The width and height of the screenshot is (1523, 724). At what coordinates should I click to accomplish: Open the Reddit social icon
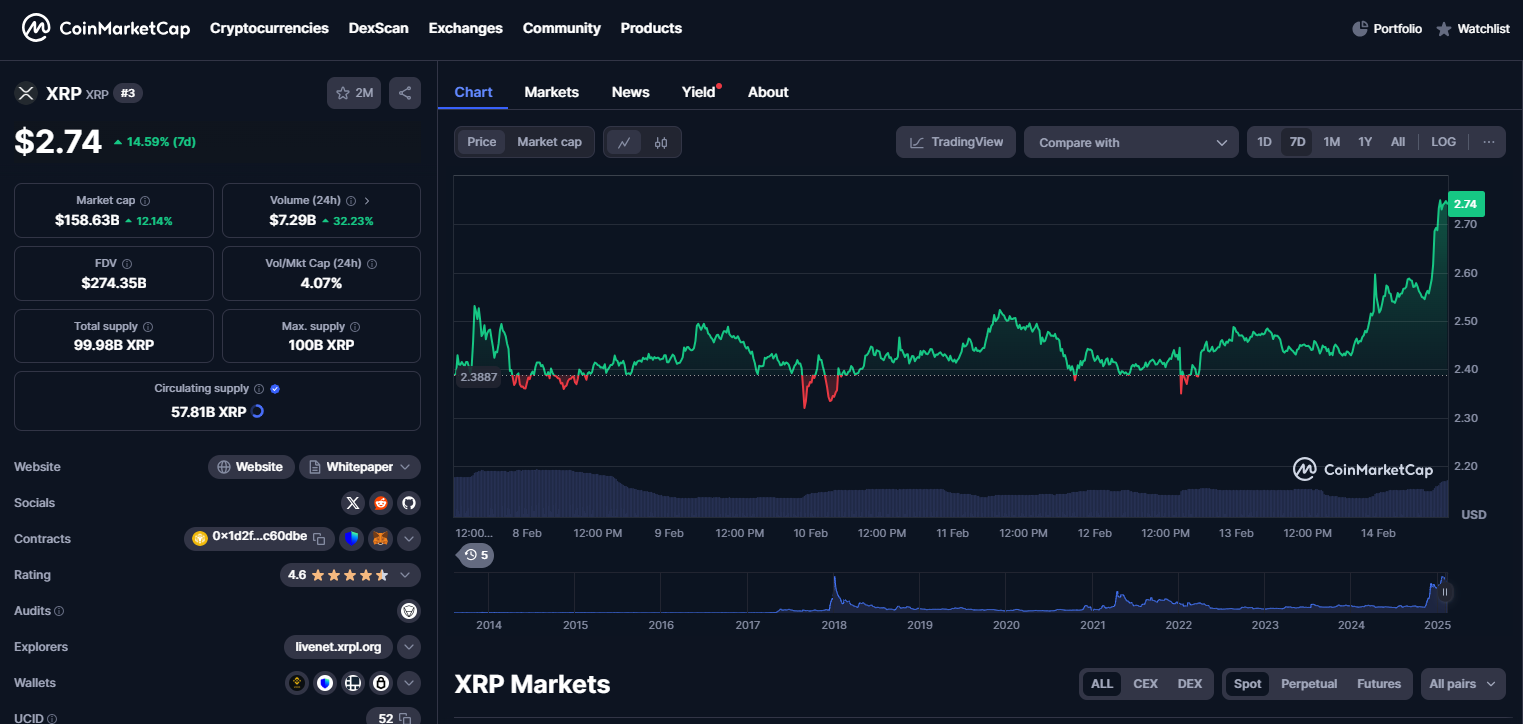pos(380,502)
